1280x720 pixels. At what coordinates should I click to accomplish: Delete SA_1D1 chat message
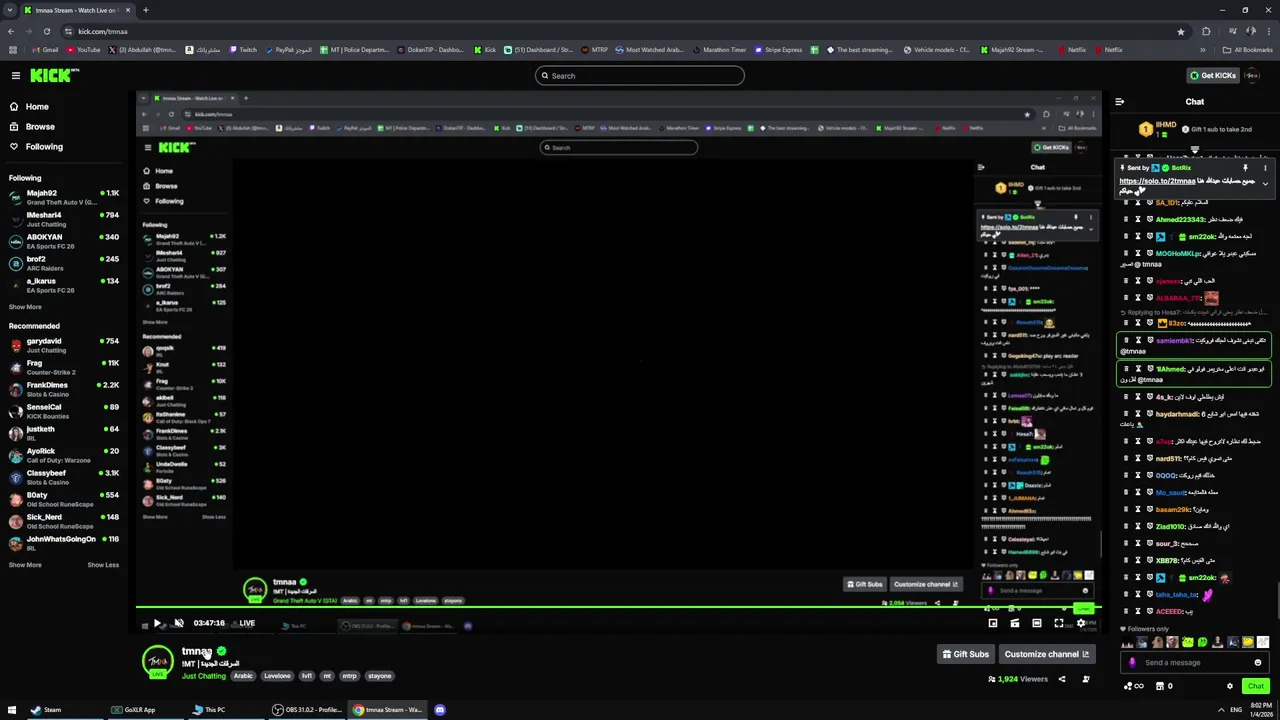coord(1125,203)
